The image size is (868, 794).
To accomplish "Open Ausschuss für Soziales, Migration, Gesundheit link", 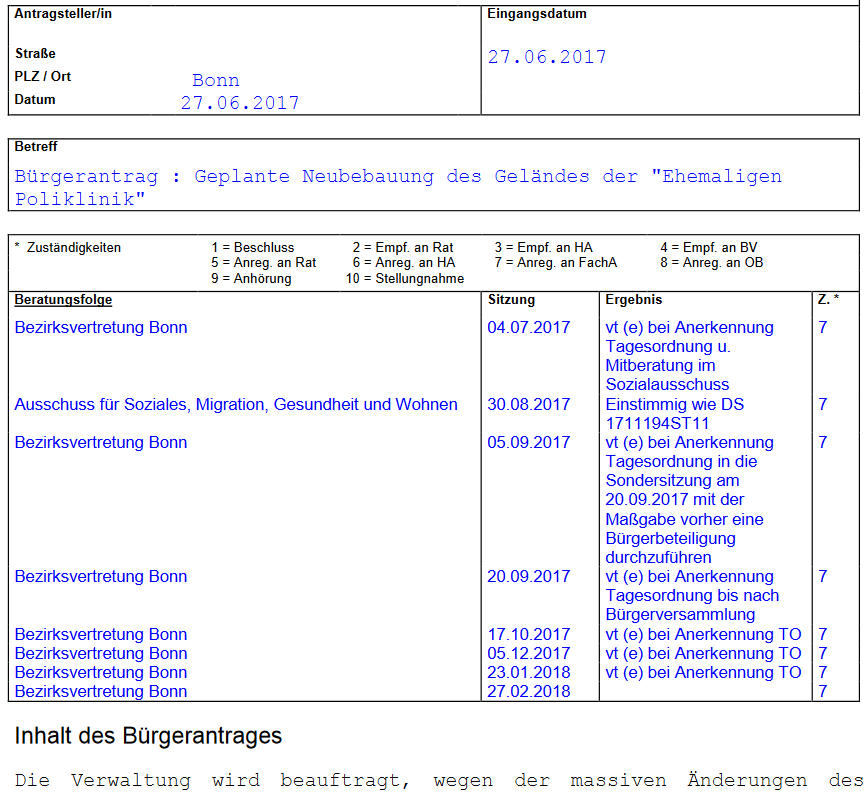I will click(x=236, y=404).
